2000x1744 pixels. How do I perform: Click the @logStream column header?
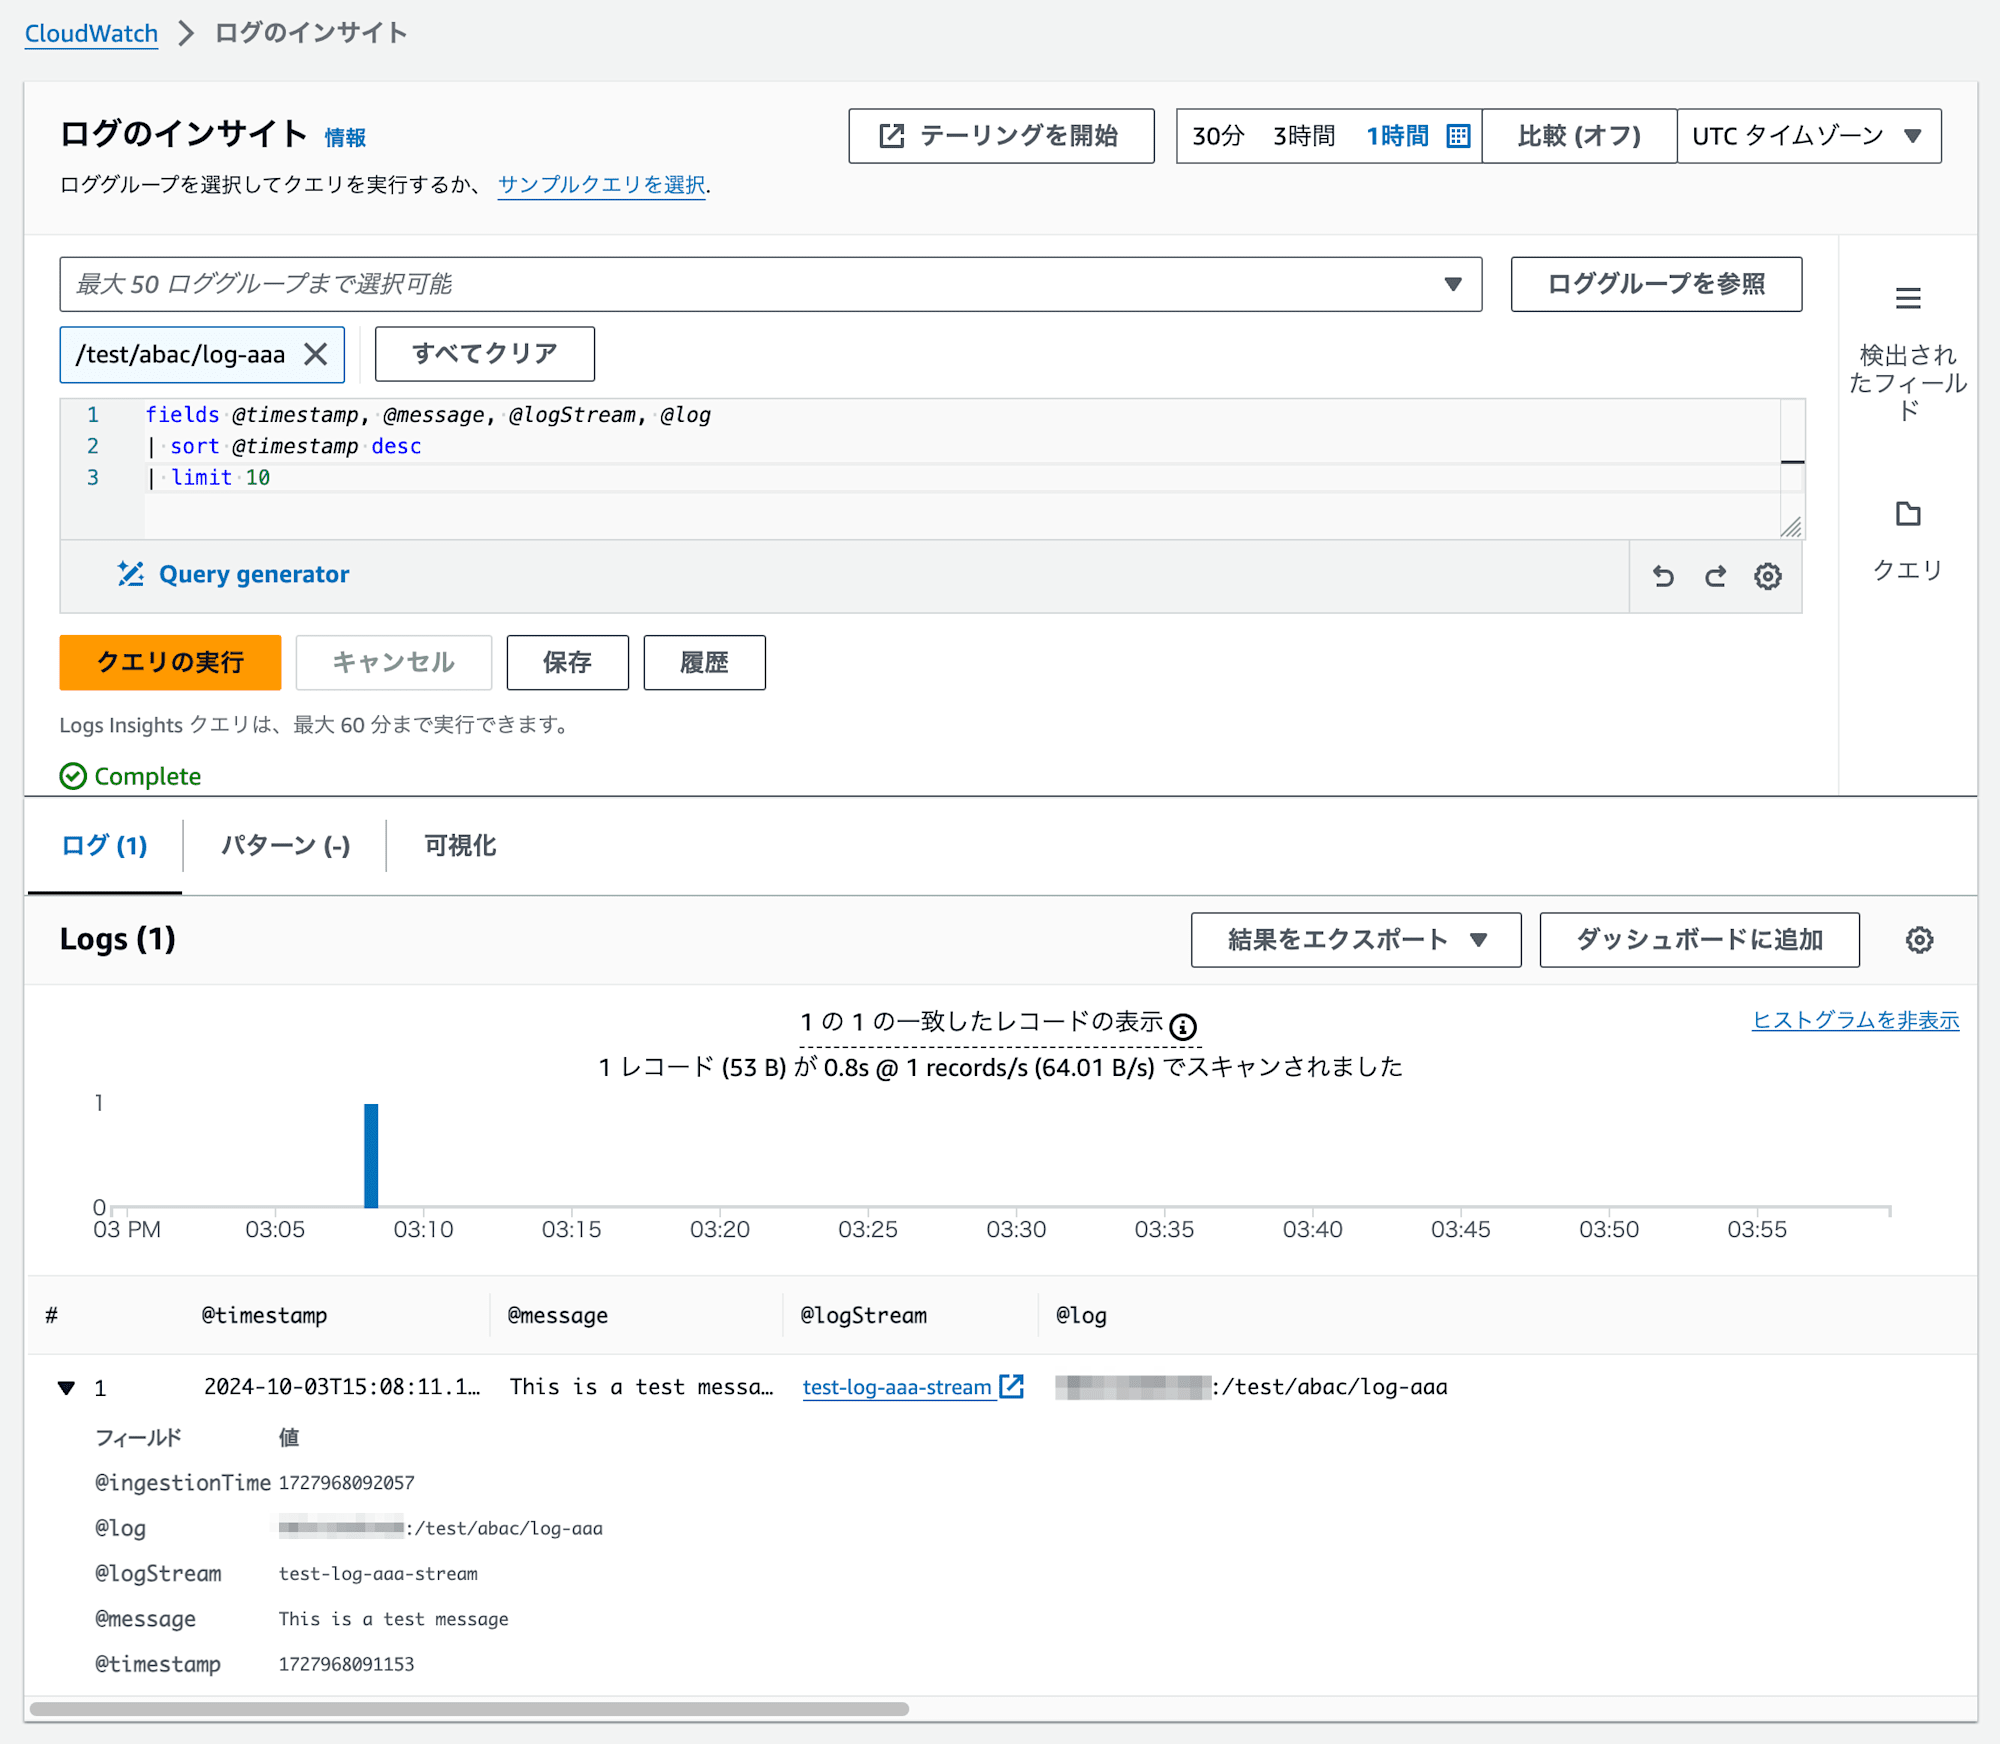pyautogui.click(x=863, y=1316)
